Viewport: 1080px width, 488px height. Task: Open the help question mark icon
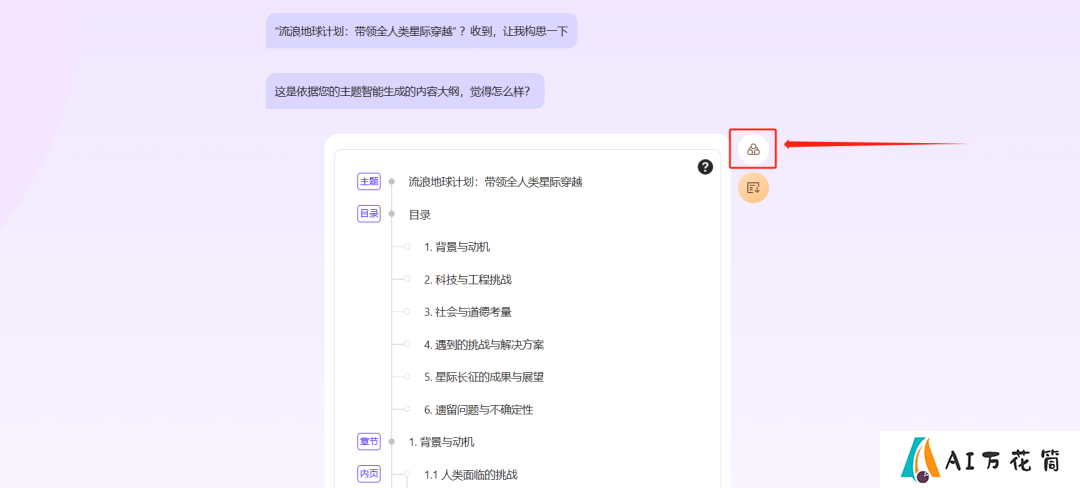click(x=705, y=167)
